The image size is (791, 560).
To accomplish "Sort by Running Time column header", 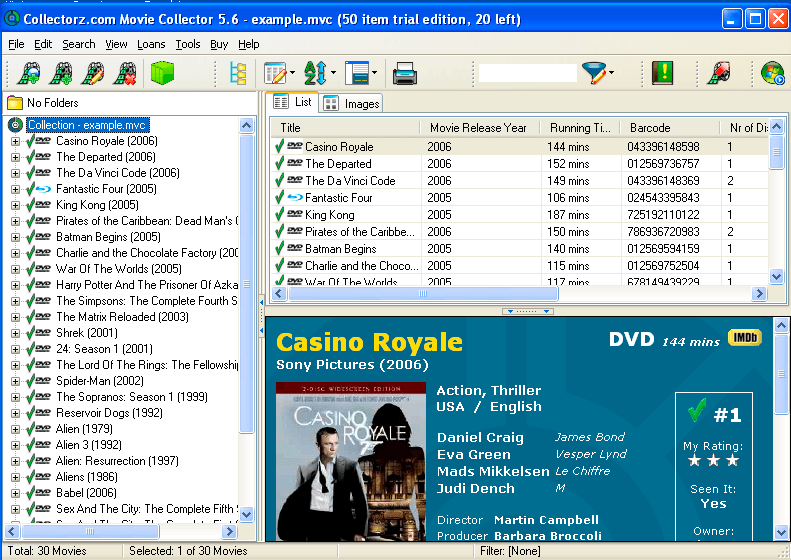I will (x=580, y=128).
